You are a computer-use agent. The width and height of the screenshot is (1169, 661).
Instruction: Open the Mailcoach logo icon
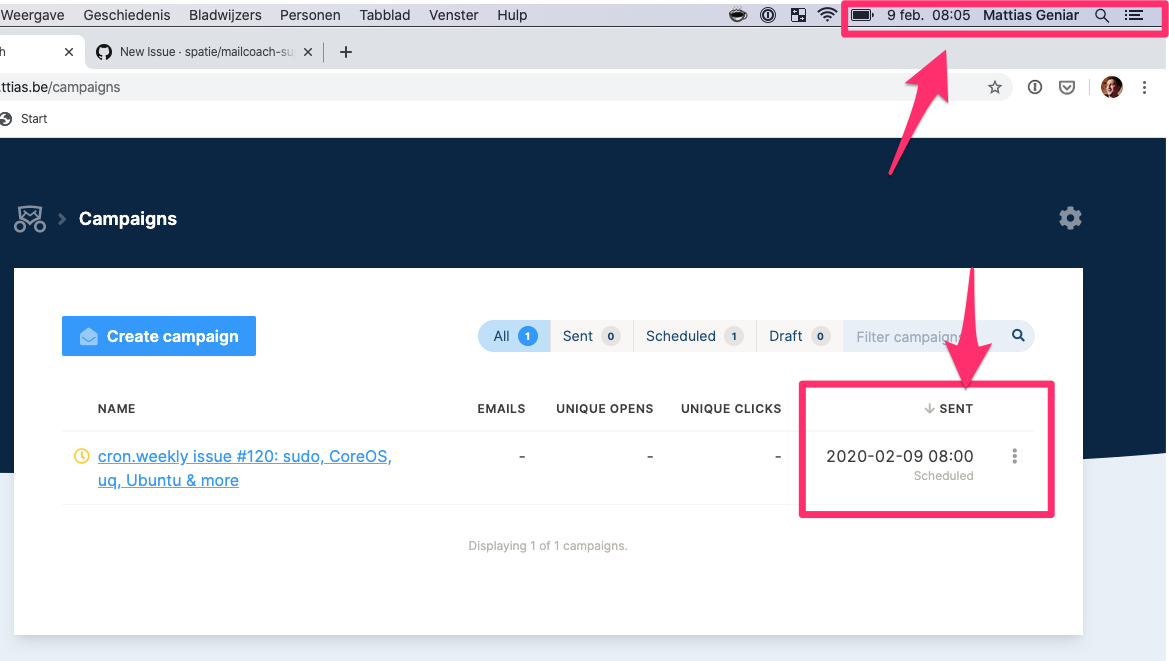pos(29,218)
